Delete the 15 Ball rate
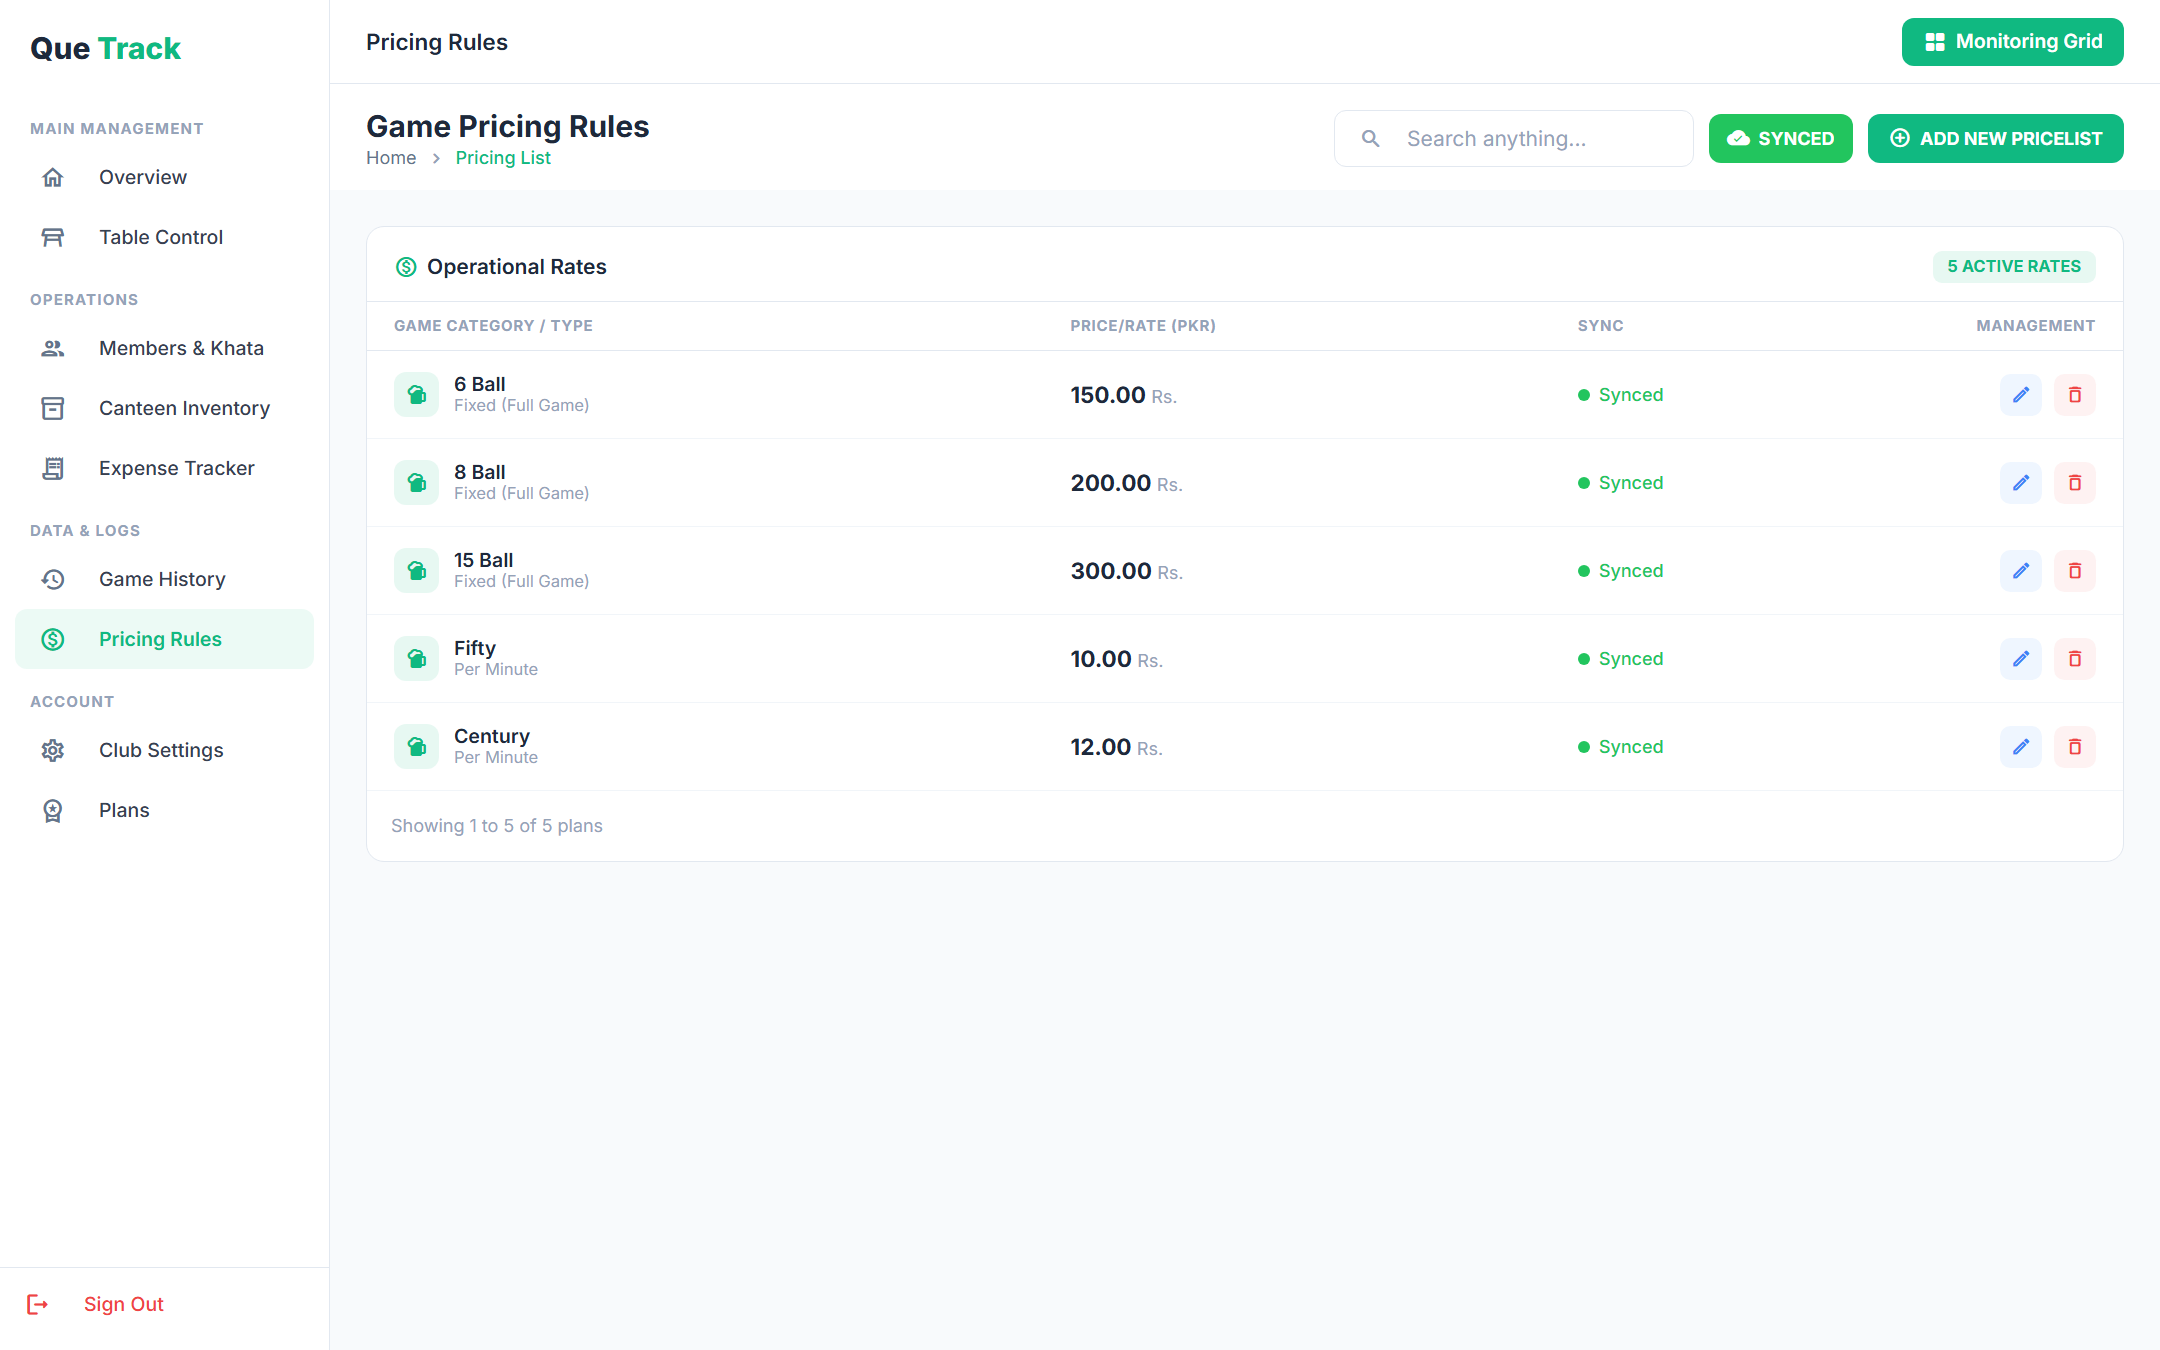This screenshot has height=1350, width=2160. coord(2075,571)
